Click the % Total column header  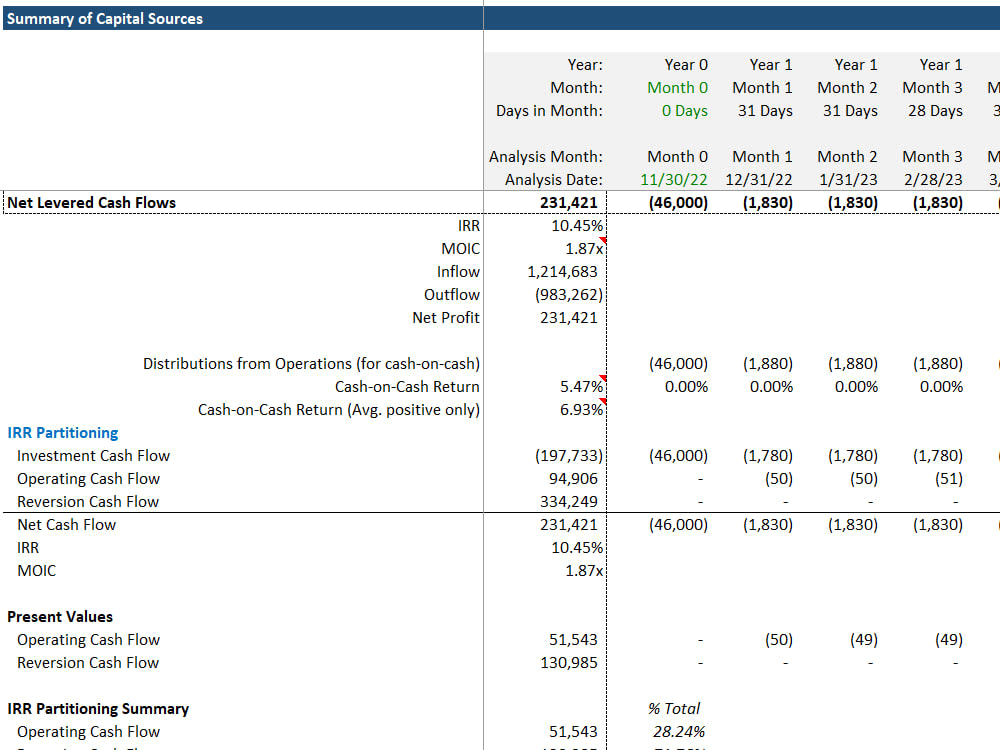click(673, 709)
